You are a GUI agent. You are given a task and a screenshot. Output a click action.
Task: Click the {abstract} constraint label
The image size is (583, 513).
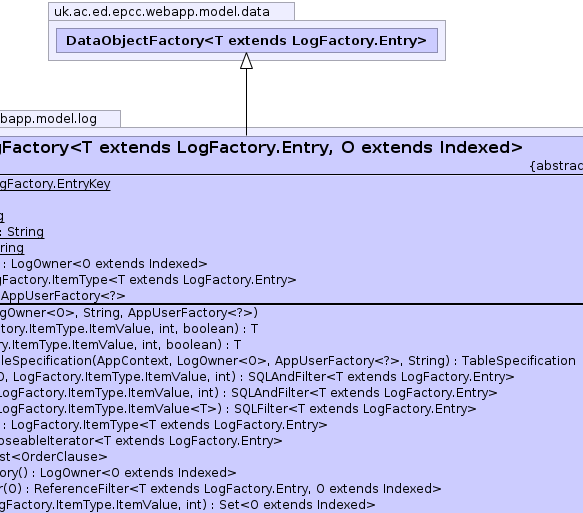556,165
